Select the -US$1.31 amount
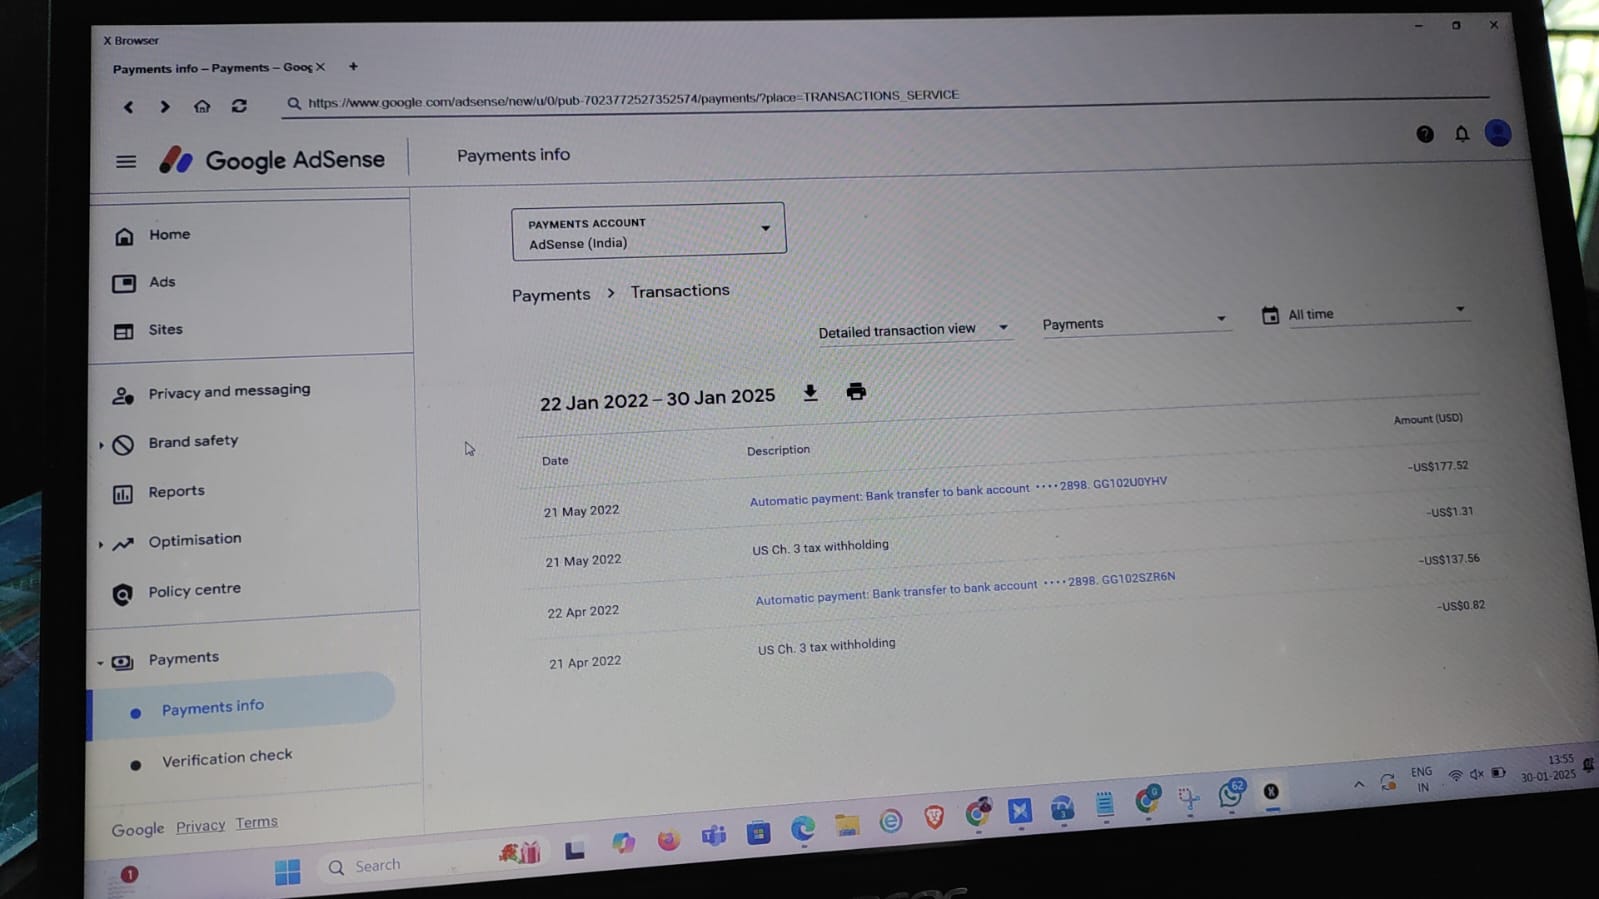 (1449, 512)
